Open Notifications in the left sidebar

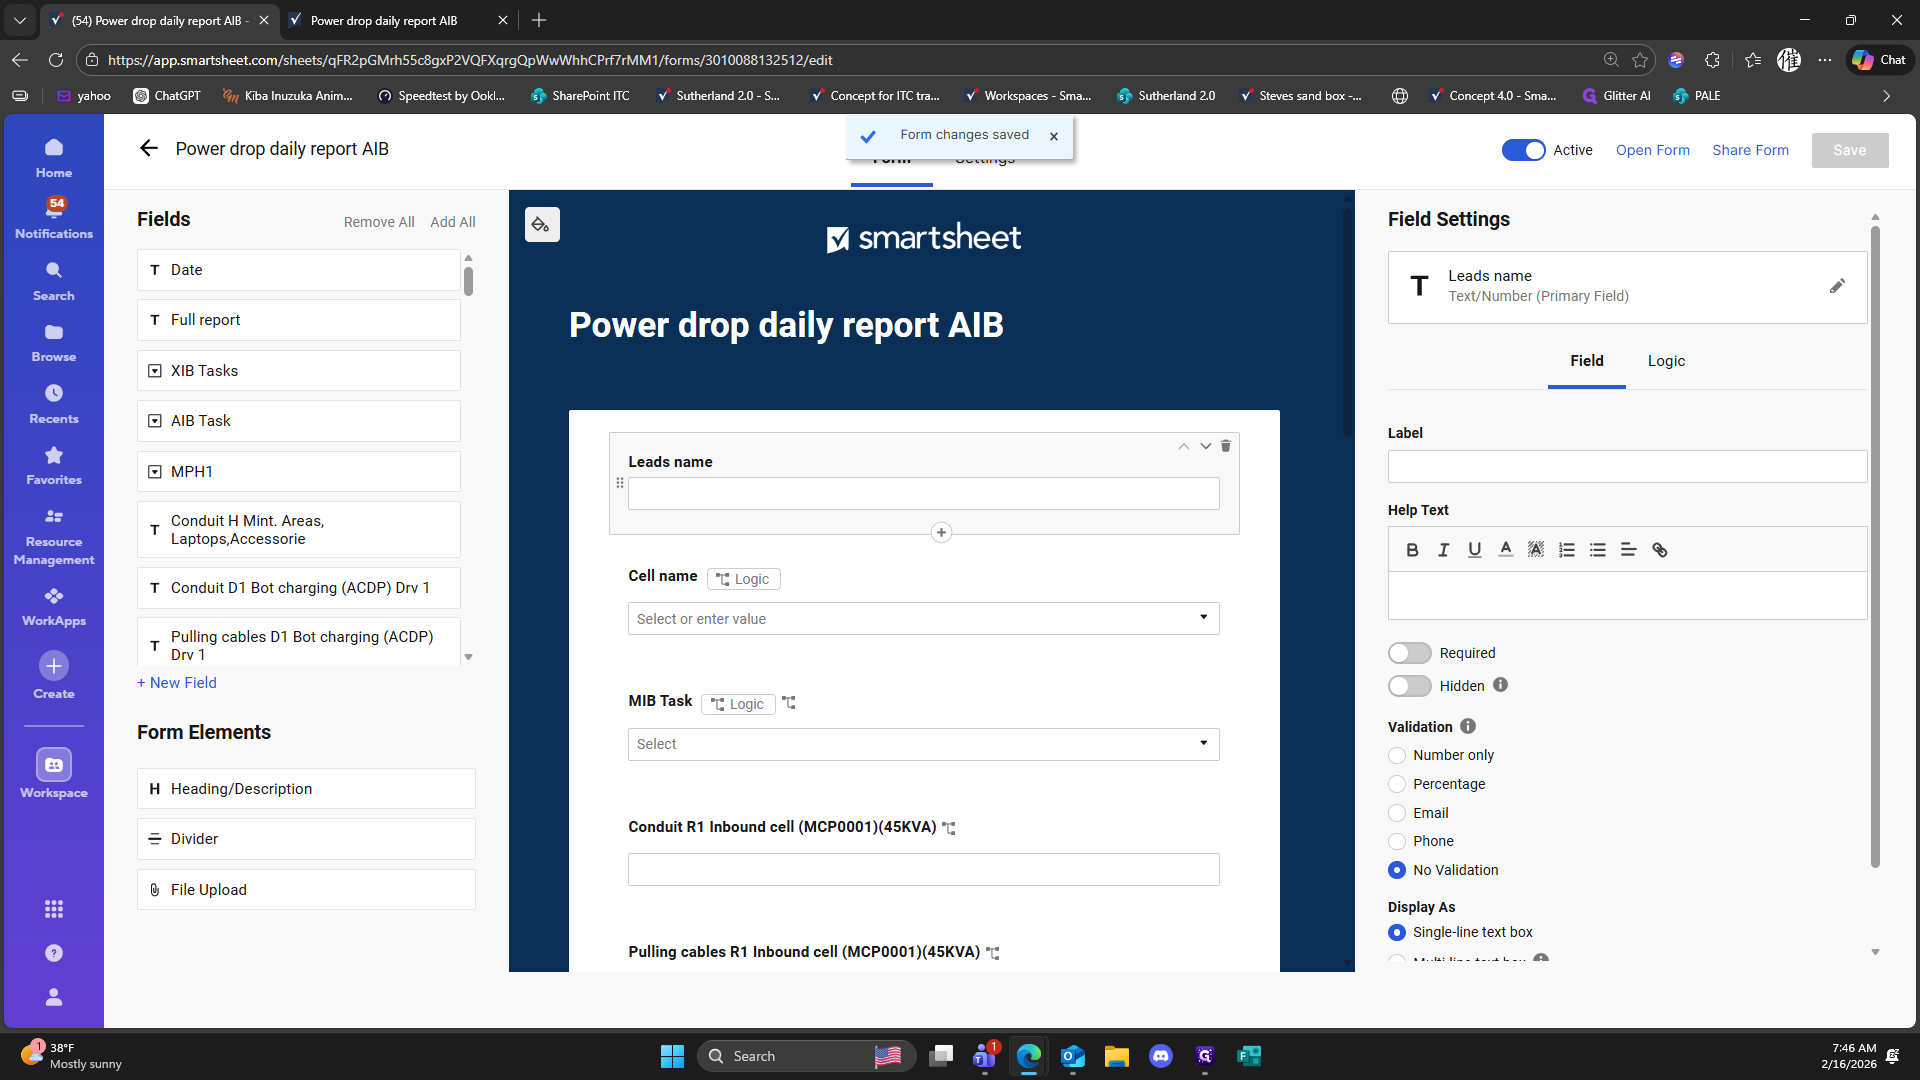click(x=54, y=216)
